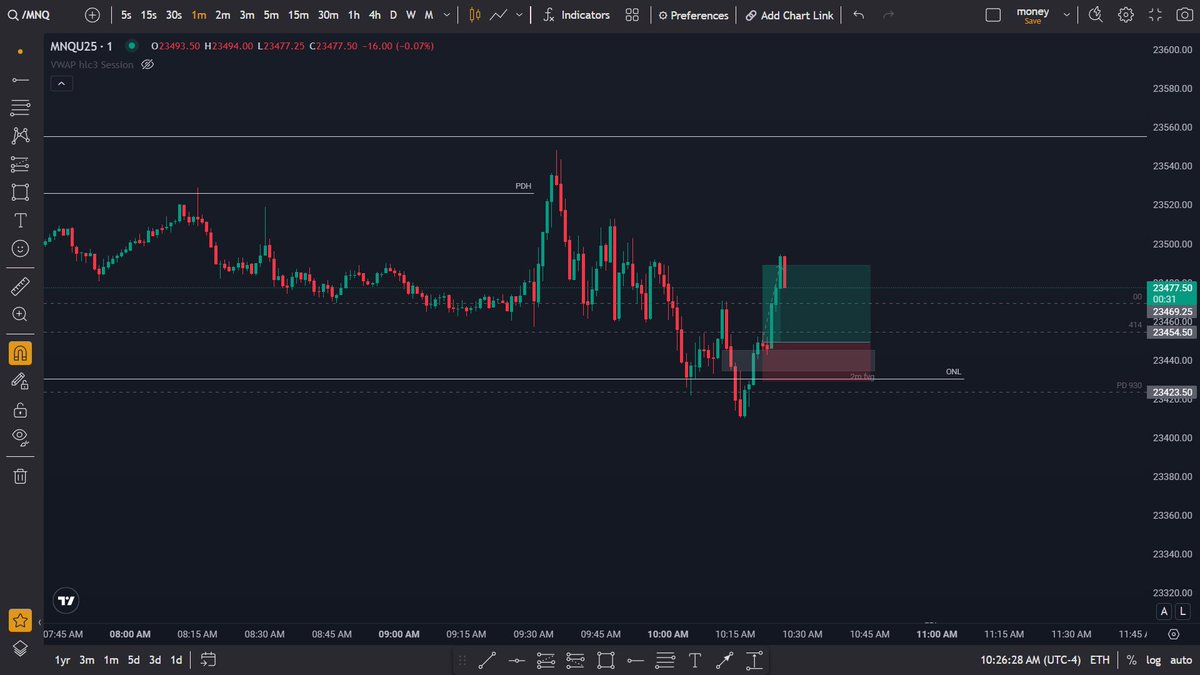Viewport: 1200px width, 675px height.
Task: Switch to the 2m interval
Action: (x=222, y=15)
